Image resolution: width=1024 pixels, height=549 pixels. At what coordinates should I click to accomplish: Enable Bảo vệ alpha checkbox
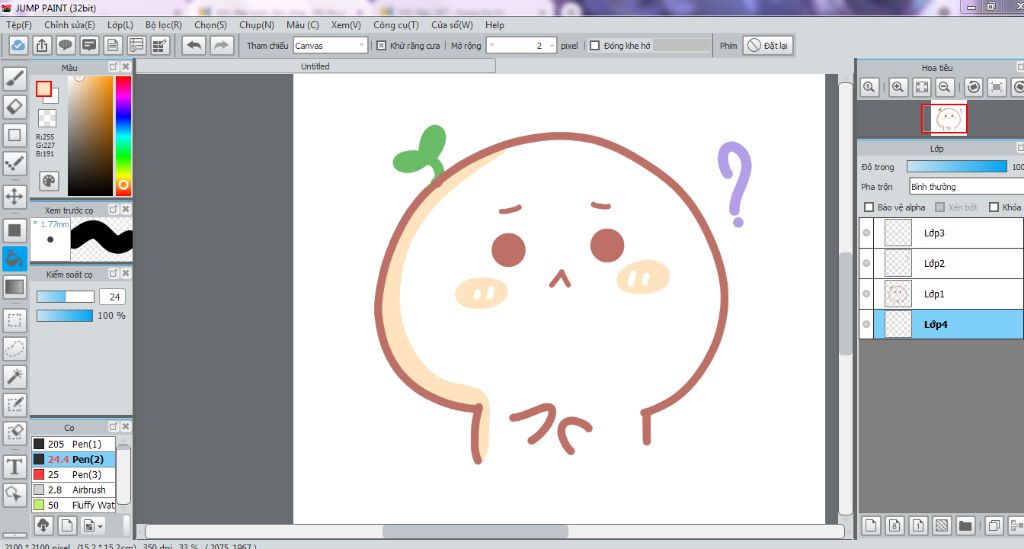pyautogui.click(x=869, y=207)
